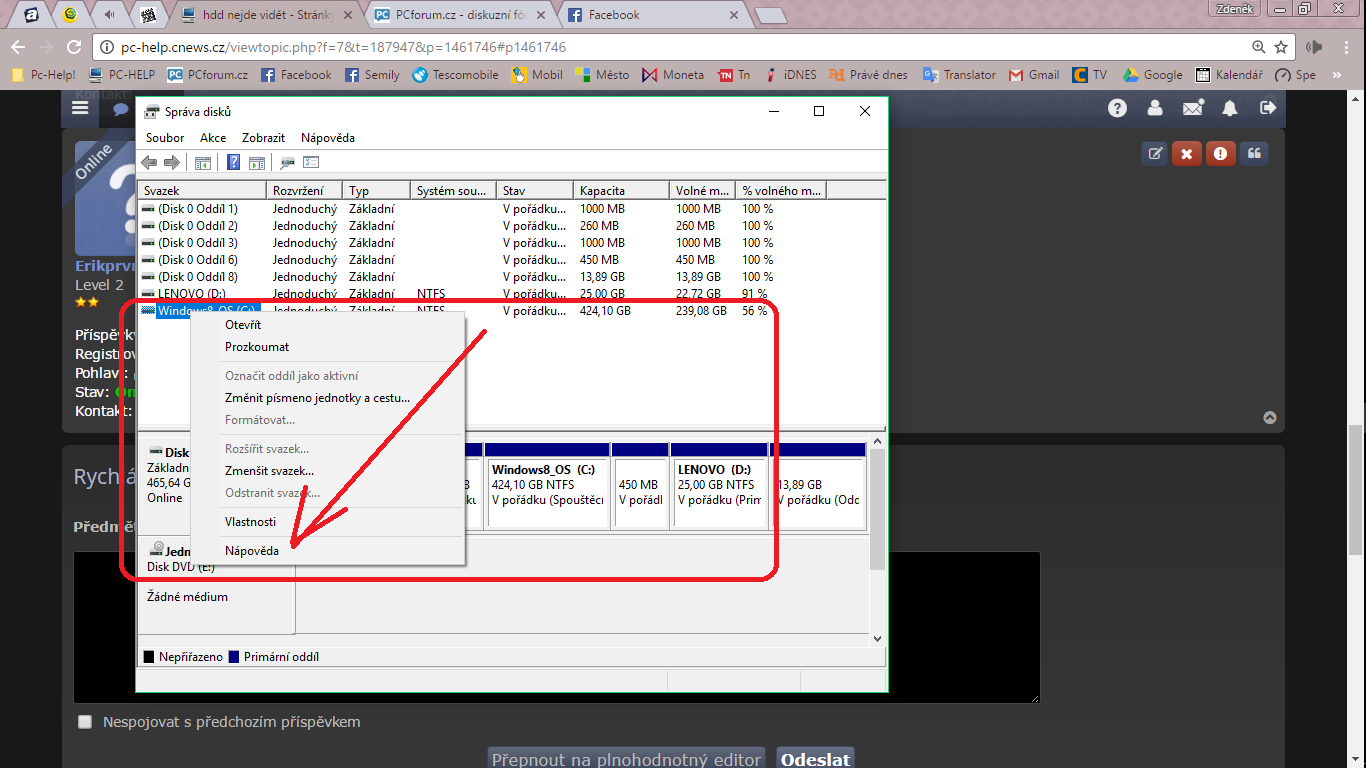Click the Chrome back navigation arrow

click(x=18, y=47)
